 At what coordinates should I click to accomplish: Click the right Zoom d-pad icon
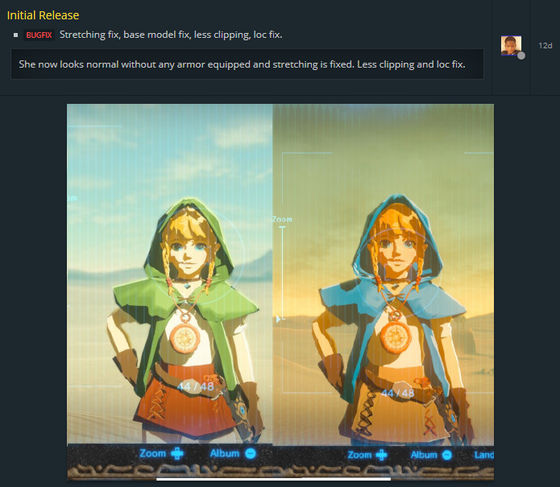(381, 455)
